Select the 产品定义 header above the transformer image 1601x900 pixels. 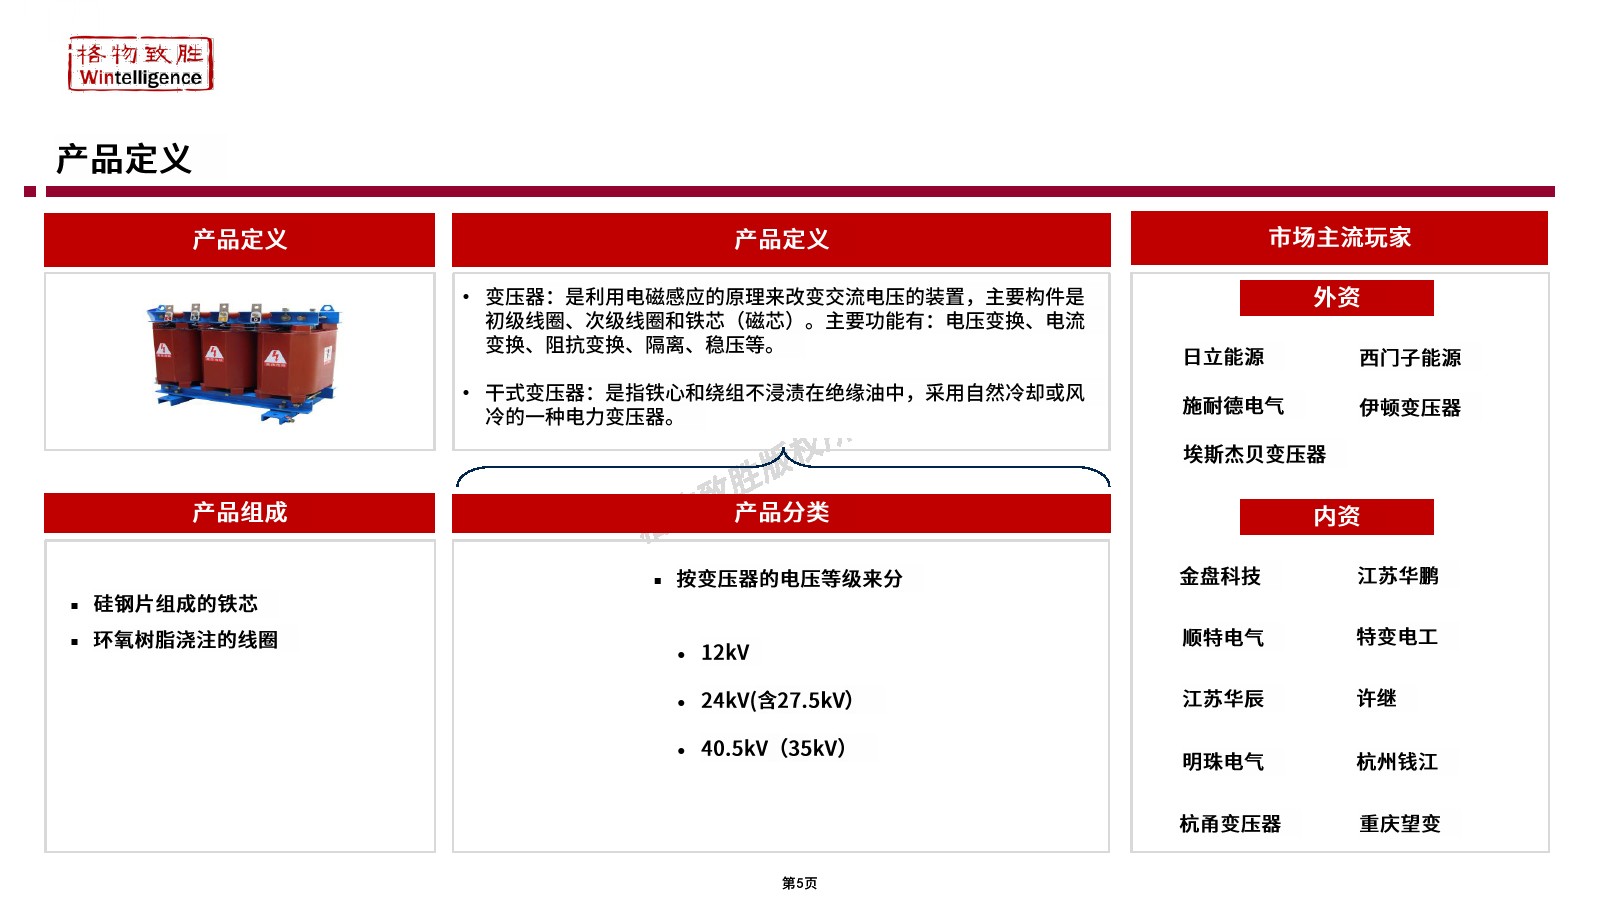(239, 240)
